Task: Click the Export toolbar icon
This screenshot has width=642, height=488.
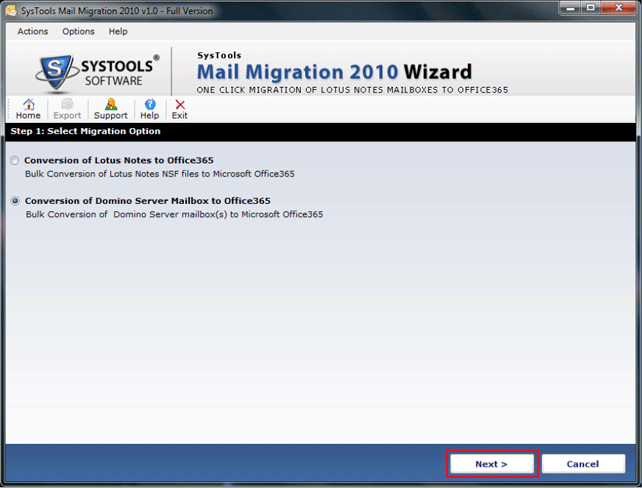Action: (x=67, y=109)
